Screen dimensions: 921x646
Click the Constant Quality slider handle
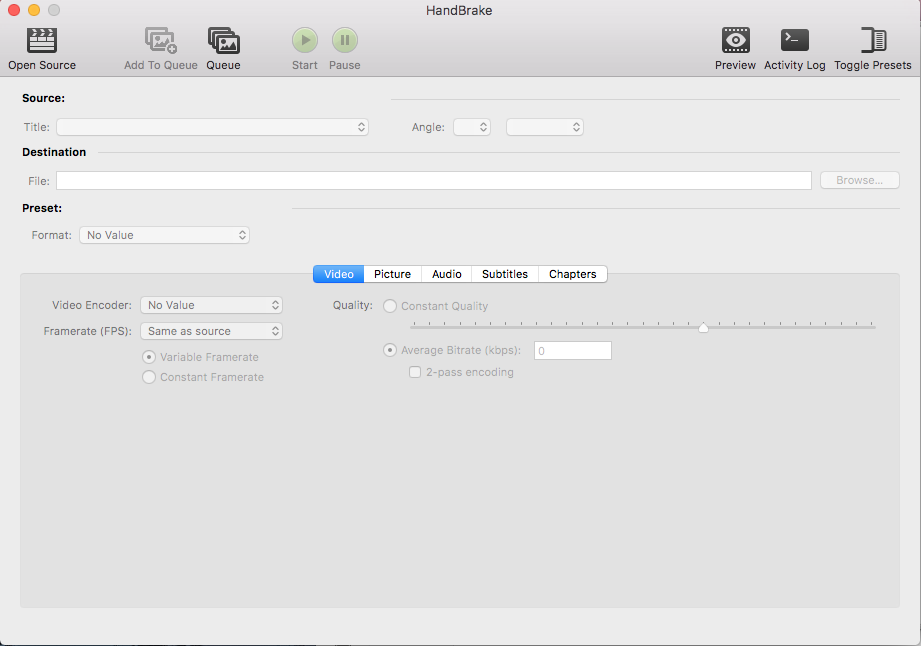pyautogui.click(x=703, y=327)
